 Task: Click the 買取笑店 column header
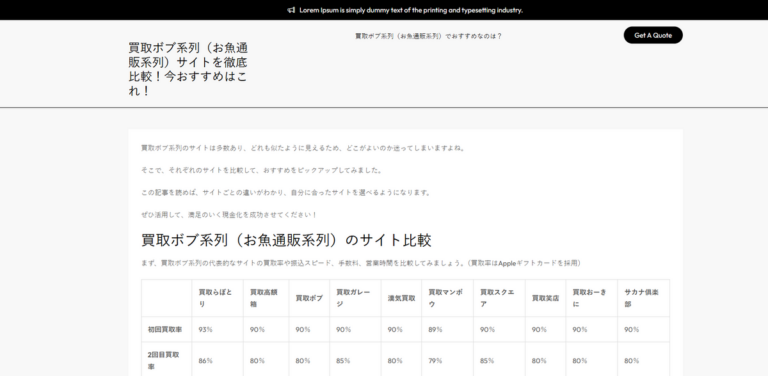coord(546,298)
